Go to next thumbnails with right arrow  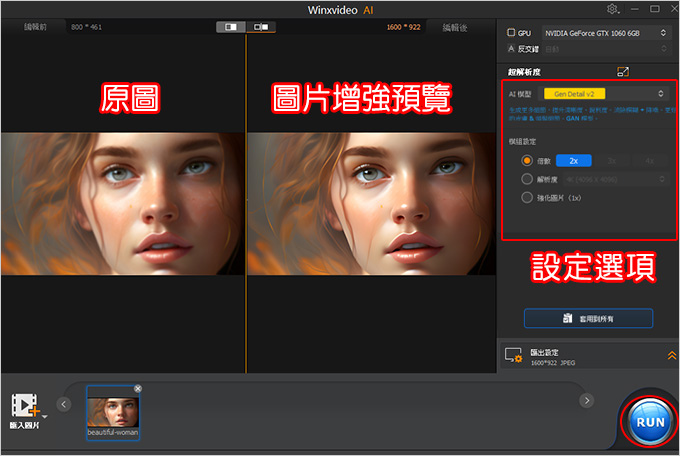coord(587,400)
